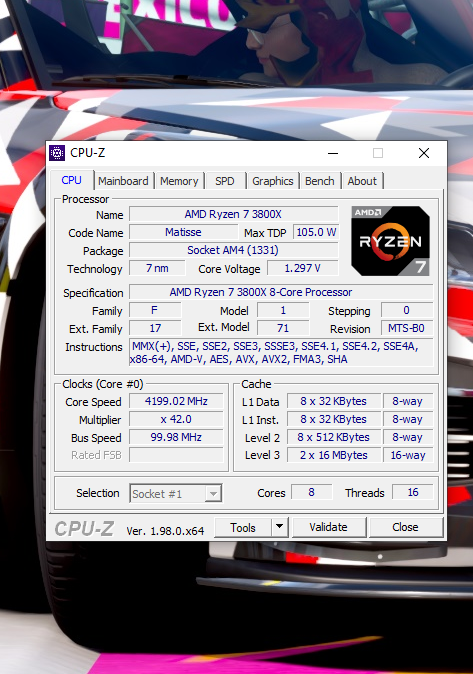Image resolution: width=473 pixels, height=674 pixels.
Task: Click the Validate button
Action: 329,527
